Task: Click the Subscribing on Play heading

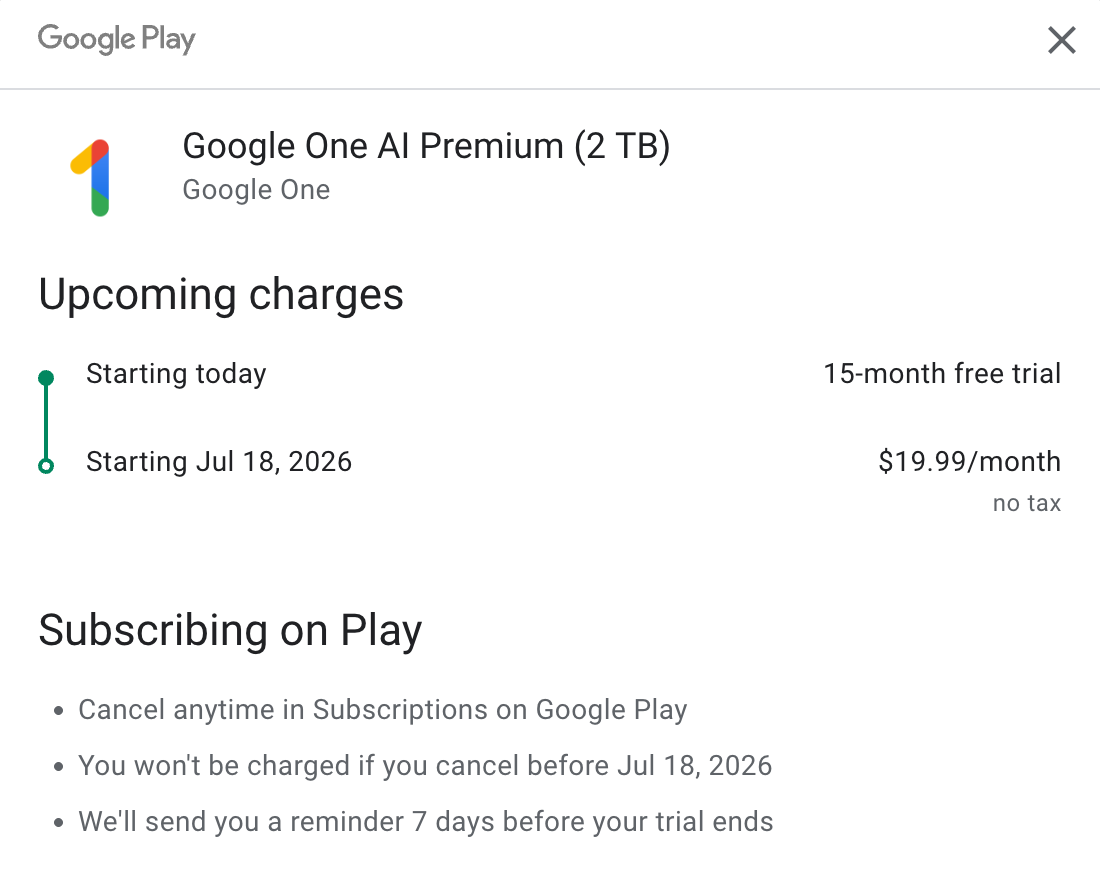Action: pyautogui.click(x=230, y=631)
